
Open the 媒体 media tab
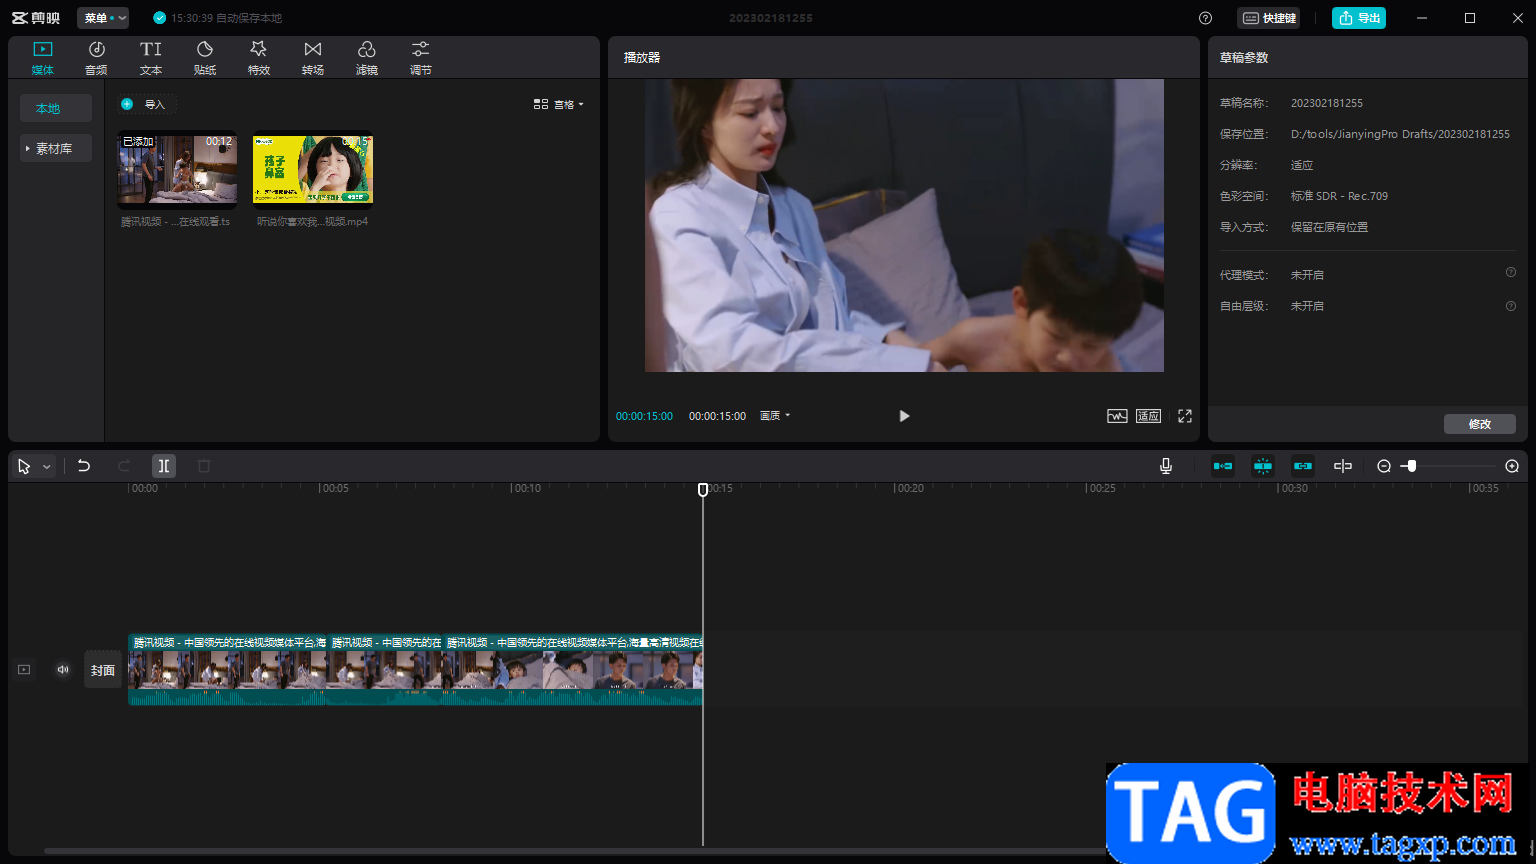[x=43, y=58]
